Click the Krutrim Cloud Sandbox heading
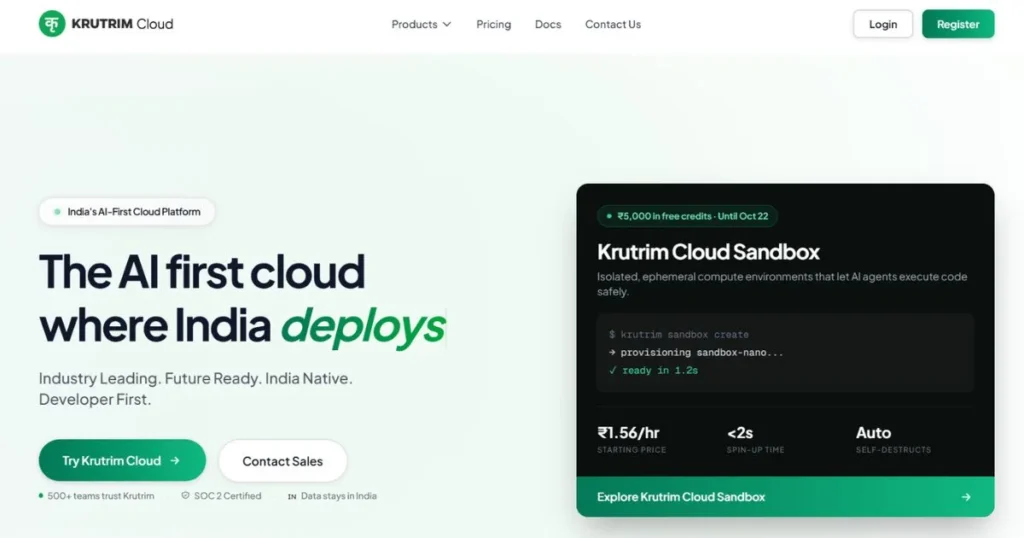Viewport: 1024px width, 538px height. coord(708,252)
